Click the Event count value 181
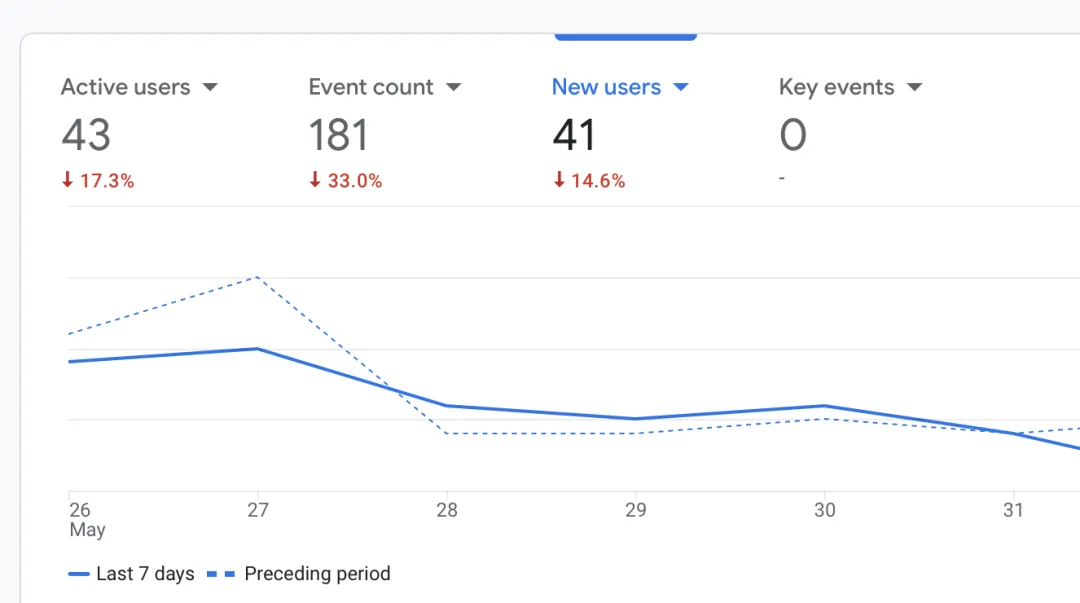Image resolution: width=1080 pixels, height=603 pixels. [x=338, y=134]
